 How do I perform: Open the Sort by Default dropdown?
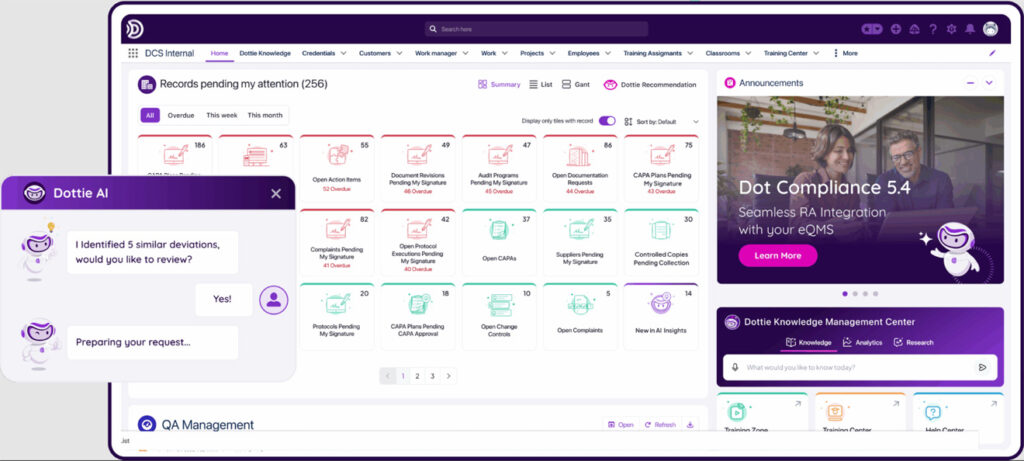[x=662, y=121]
